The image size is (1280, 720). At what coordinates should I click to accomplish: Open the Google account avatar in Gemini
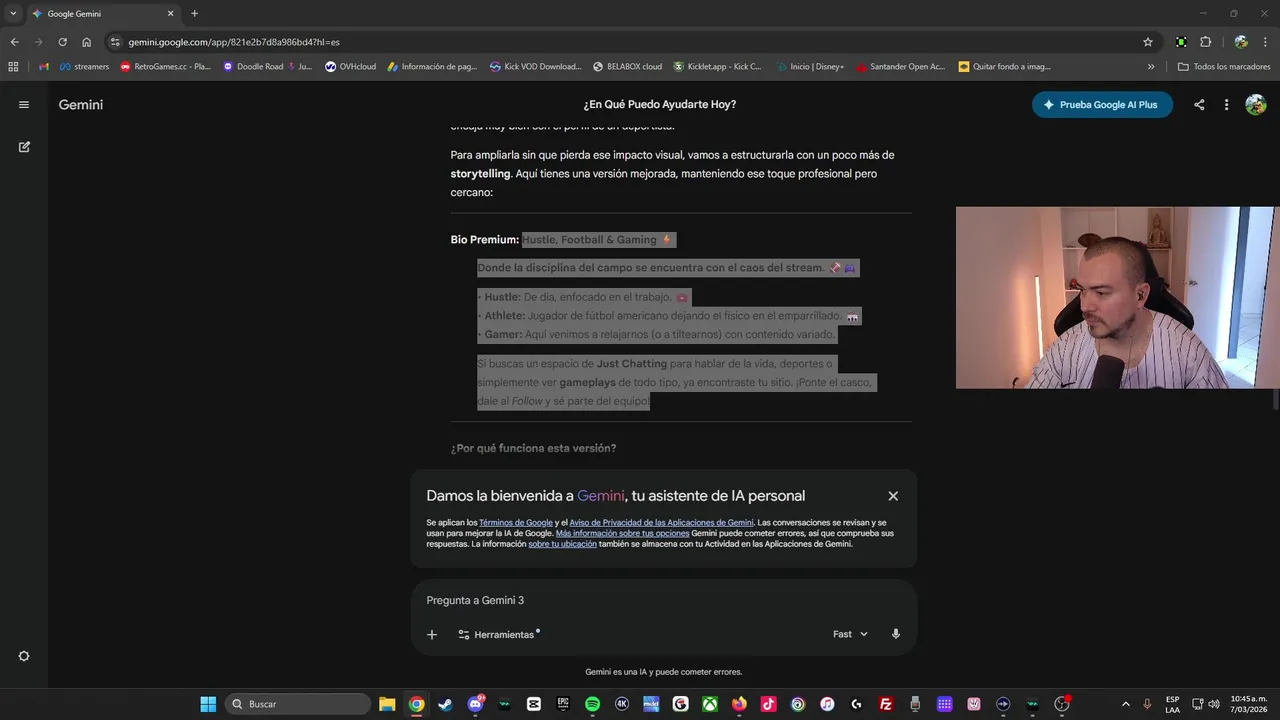click(1256, 105)
